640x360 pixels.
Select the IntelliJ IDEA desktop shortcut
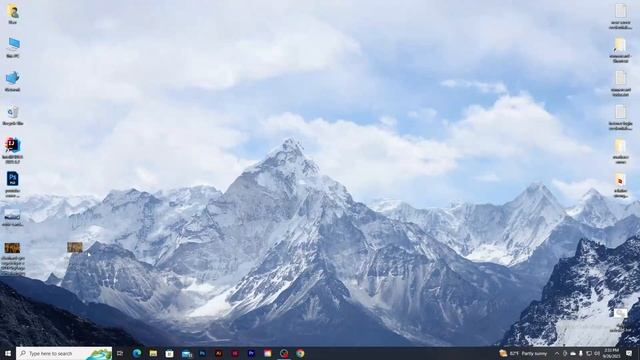[13, 150]
